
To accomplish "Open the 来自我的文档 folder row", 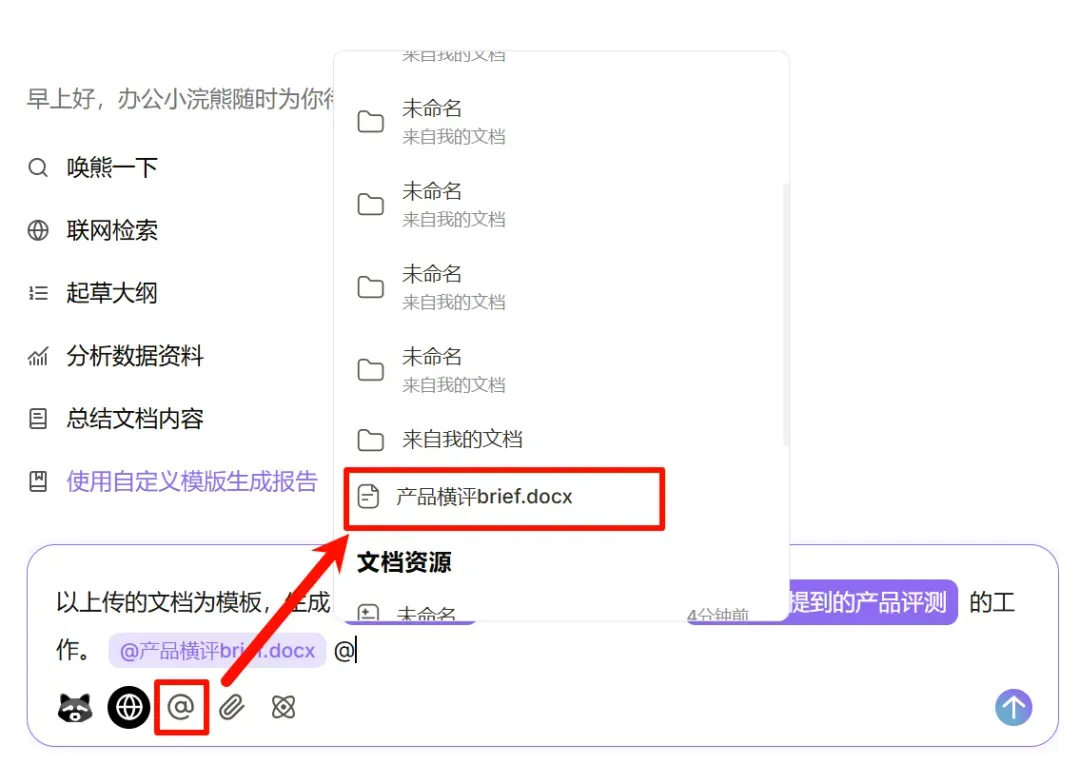I will coord(563,440).
